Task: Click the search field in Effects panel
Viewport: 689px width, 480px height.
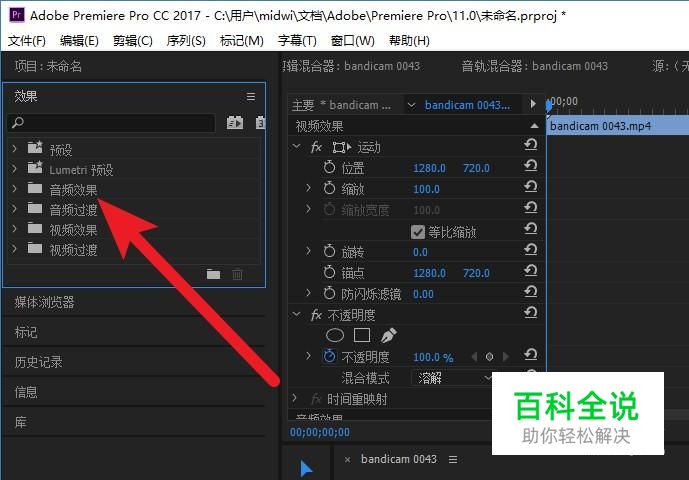Action: coord(111,123)
